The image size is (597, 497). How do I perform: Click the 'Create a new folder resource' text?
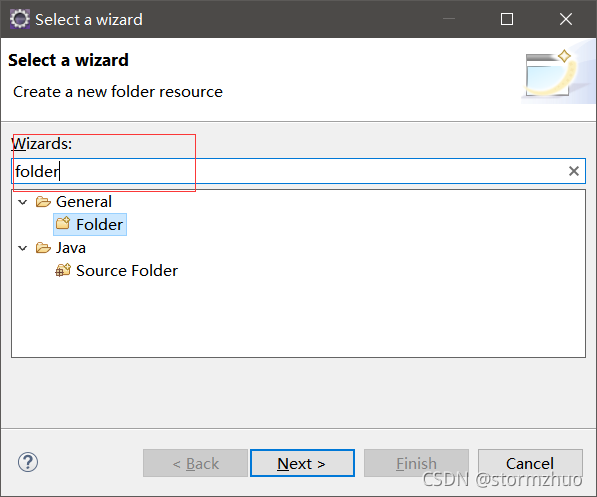pyautogui.click(x=118, y=92)
